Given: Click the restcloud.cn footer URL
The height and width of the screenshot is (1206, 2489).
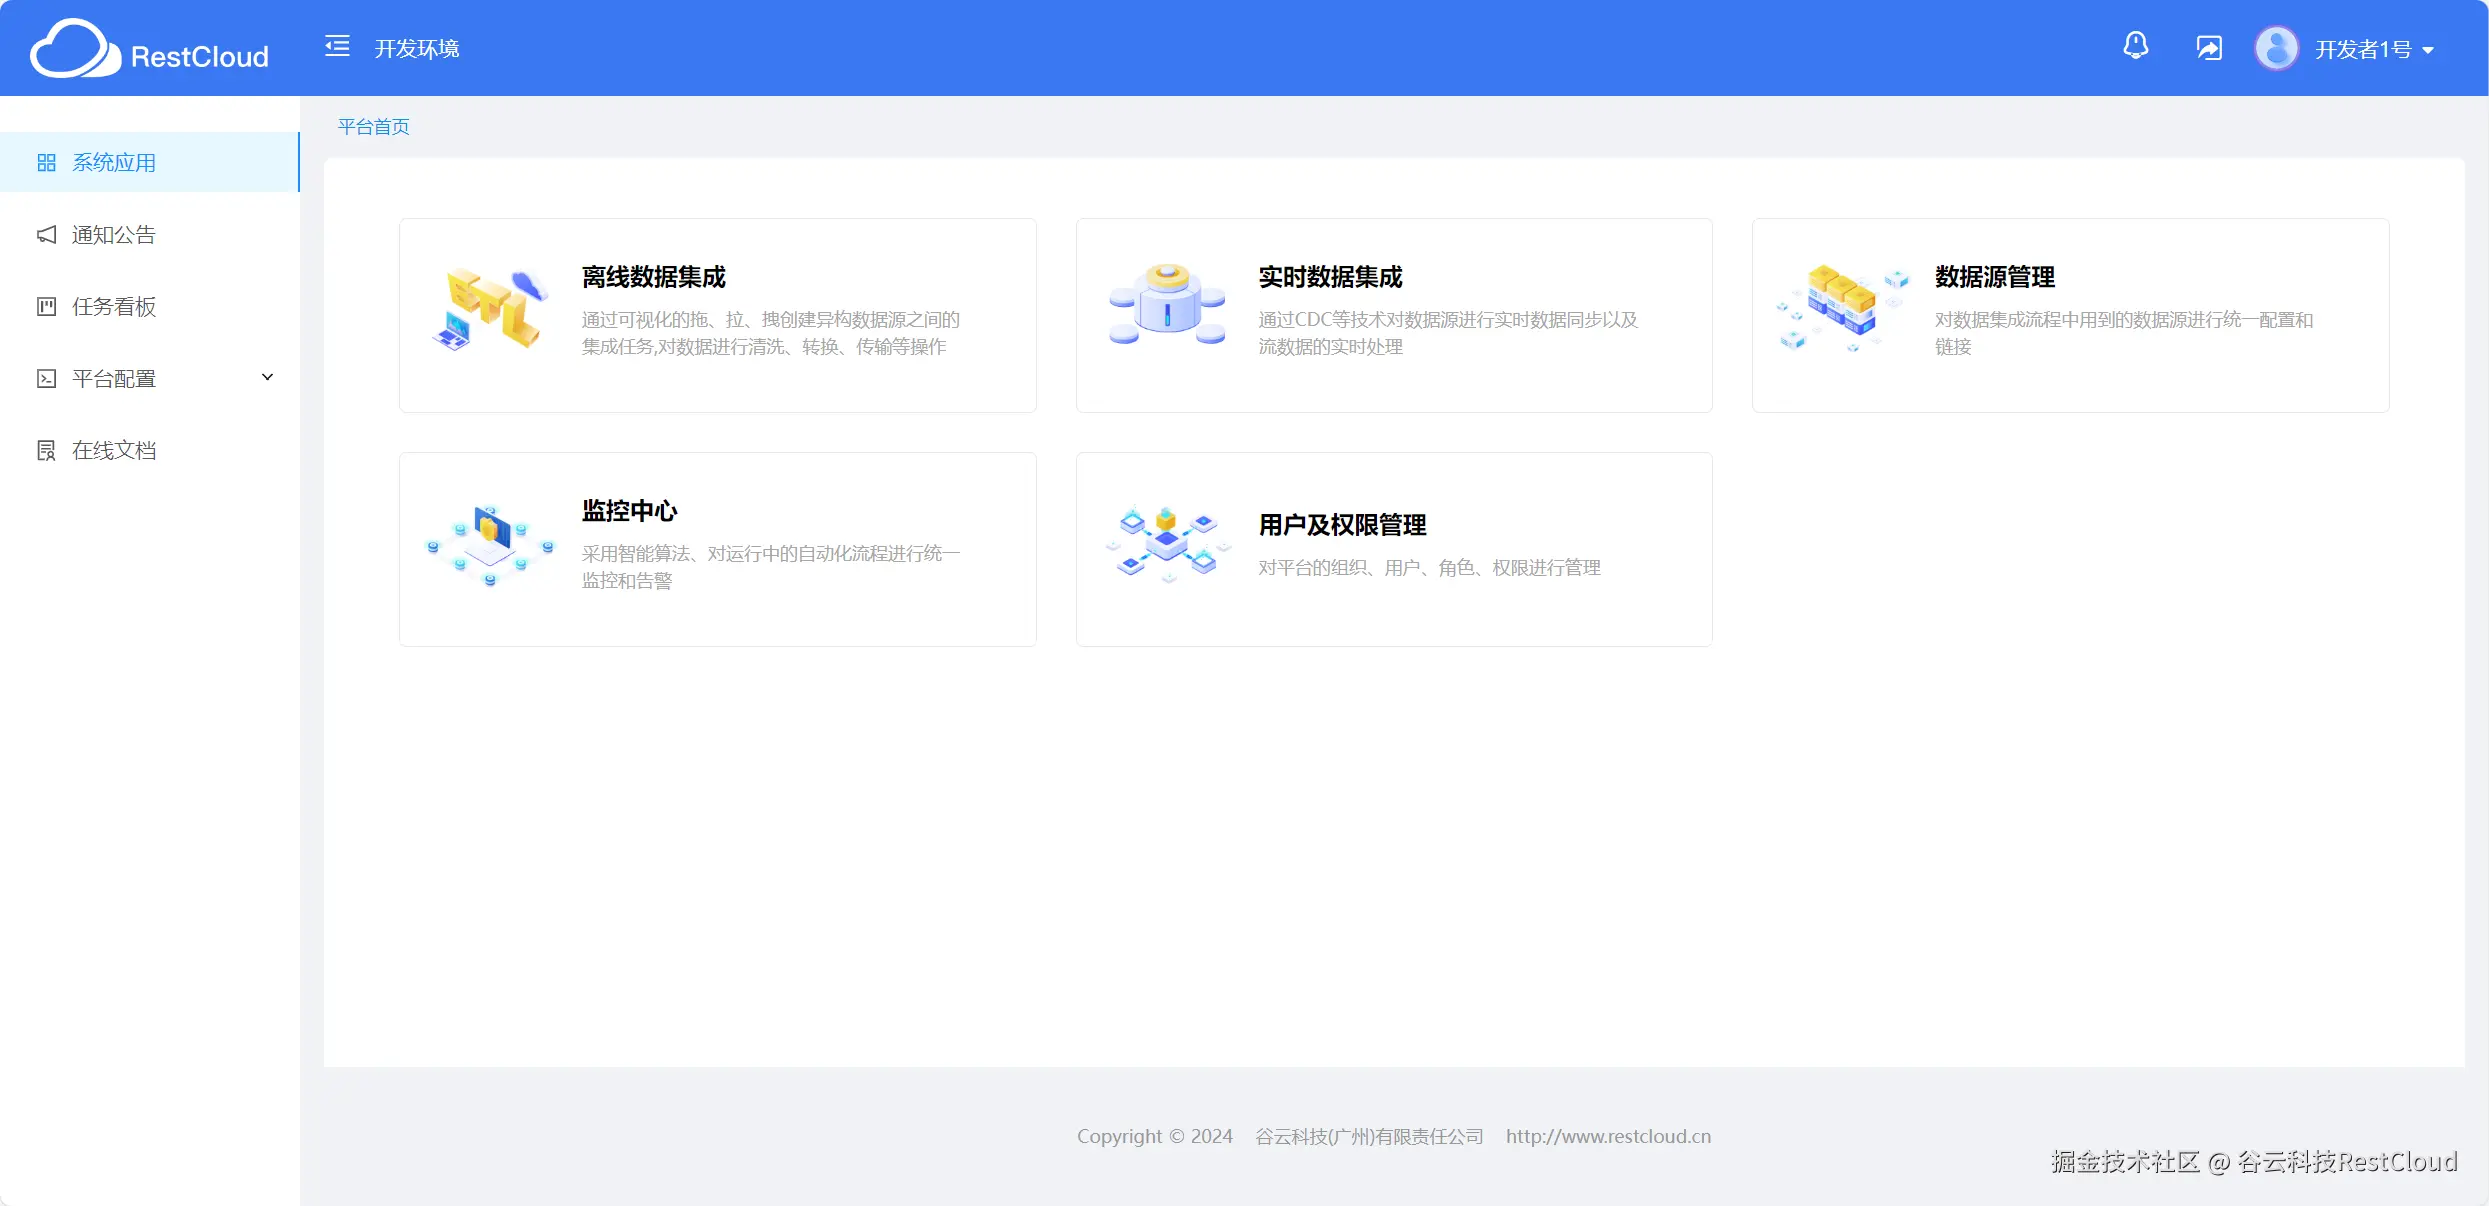Looking at the screenshot, I should pos(1608,1136).
